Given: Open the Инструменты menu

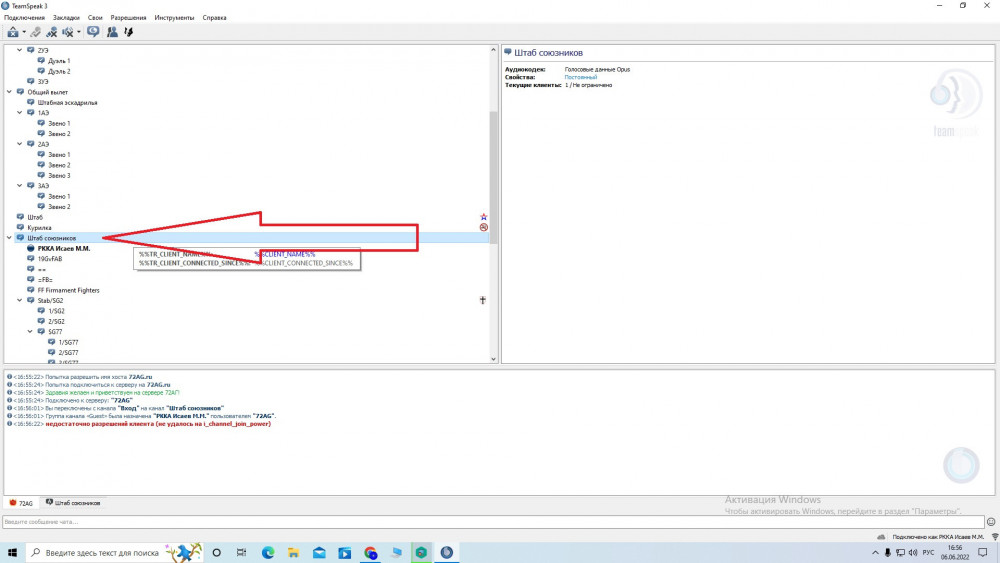Looking at the screenshot, I should (174, 18).
